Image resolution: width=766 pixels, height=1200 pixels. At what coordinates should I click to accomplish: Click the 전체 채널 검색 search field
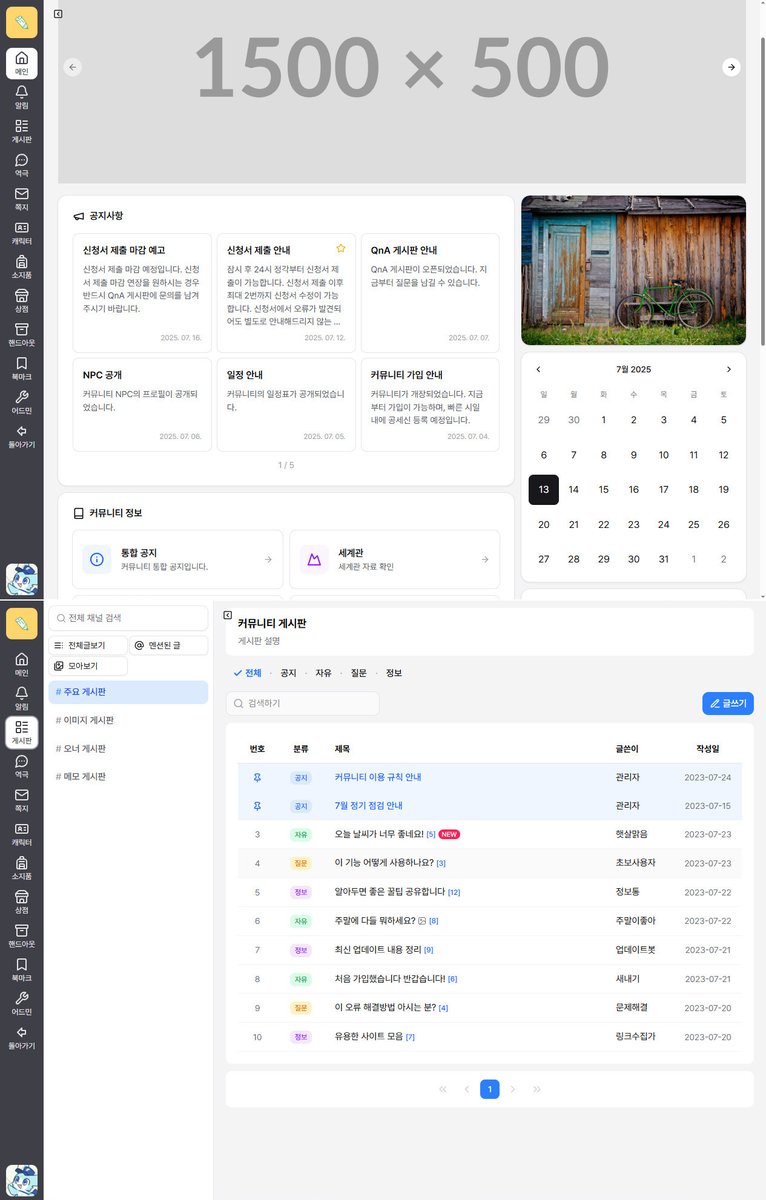(128, 619)
